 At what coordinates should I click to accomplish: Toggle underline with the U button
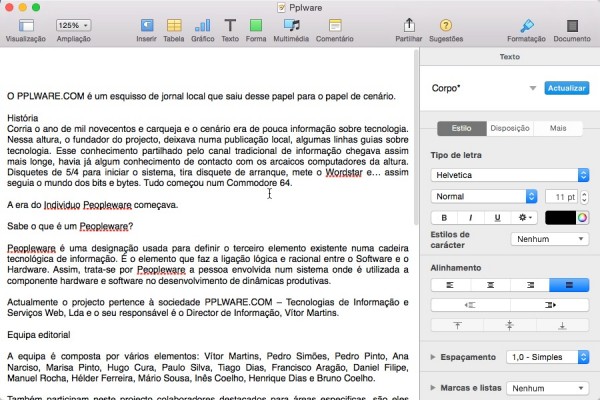tap(497, 217)
